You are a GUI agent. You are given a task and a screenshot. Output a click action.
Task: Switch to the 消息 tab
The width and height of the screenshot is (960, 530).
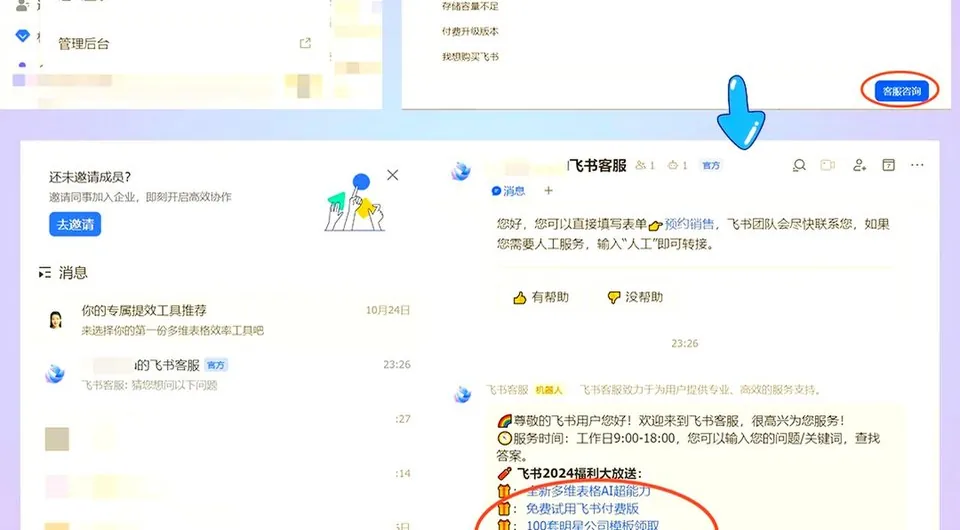[x=508, y=191]
